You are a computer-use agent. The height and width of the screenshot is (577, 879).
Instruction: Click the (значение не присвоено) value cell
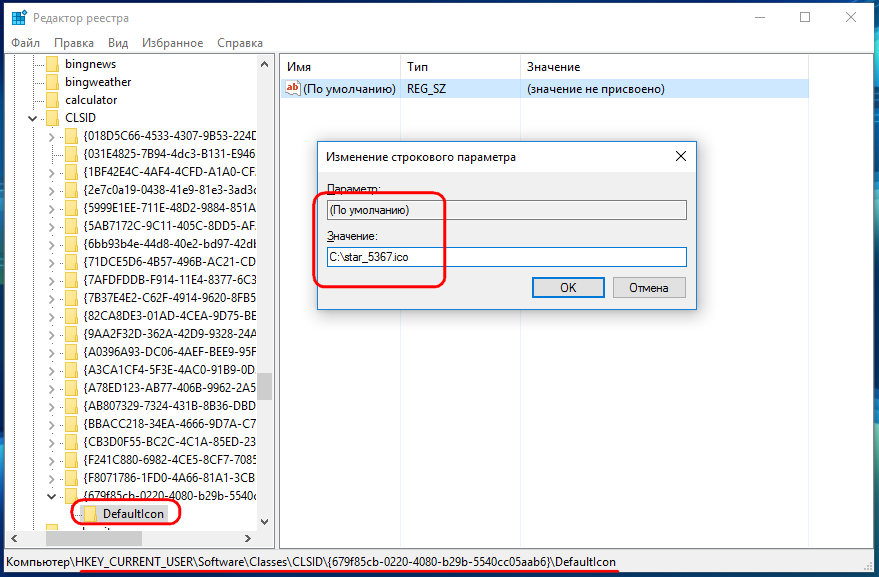pos(595,89)
